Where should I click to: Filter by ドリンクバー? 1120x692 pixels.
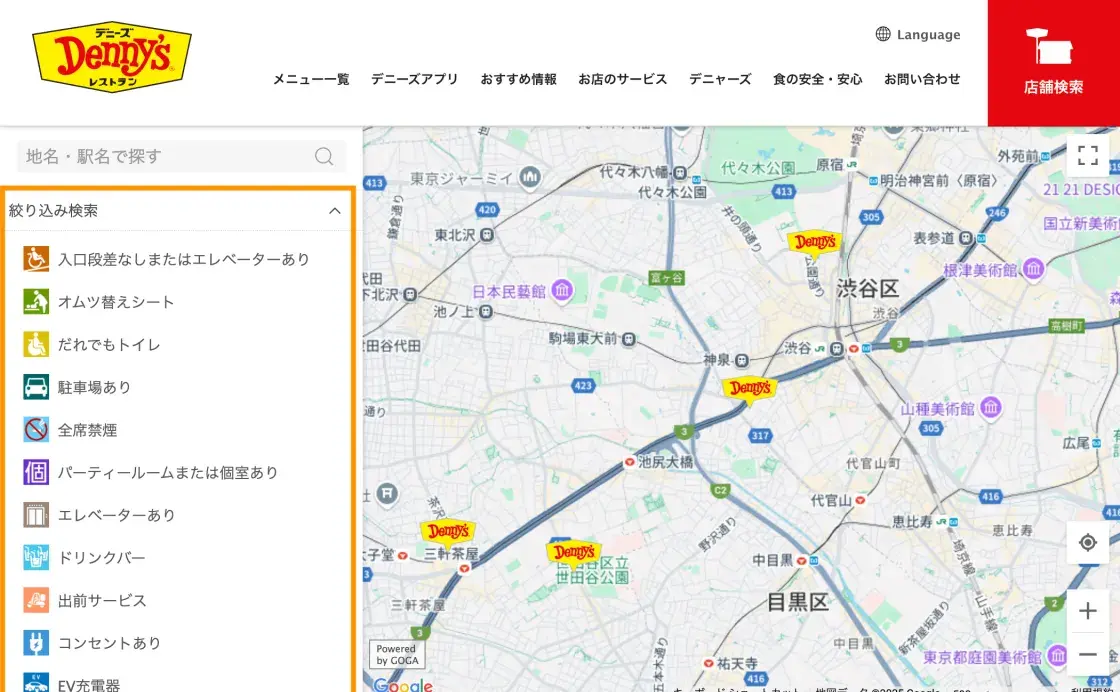coord(101,558)
